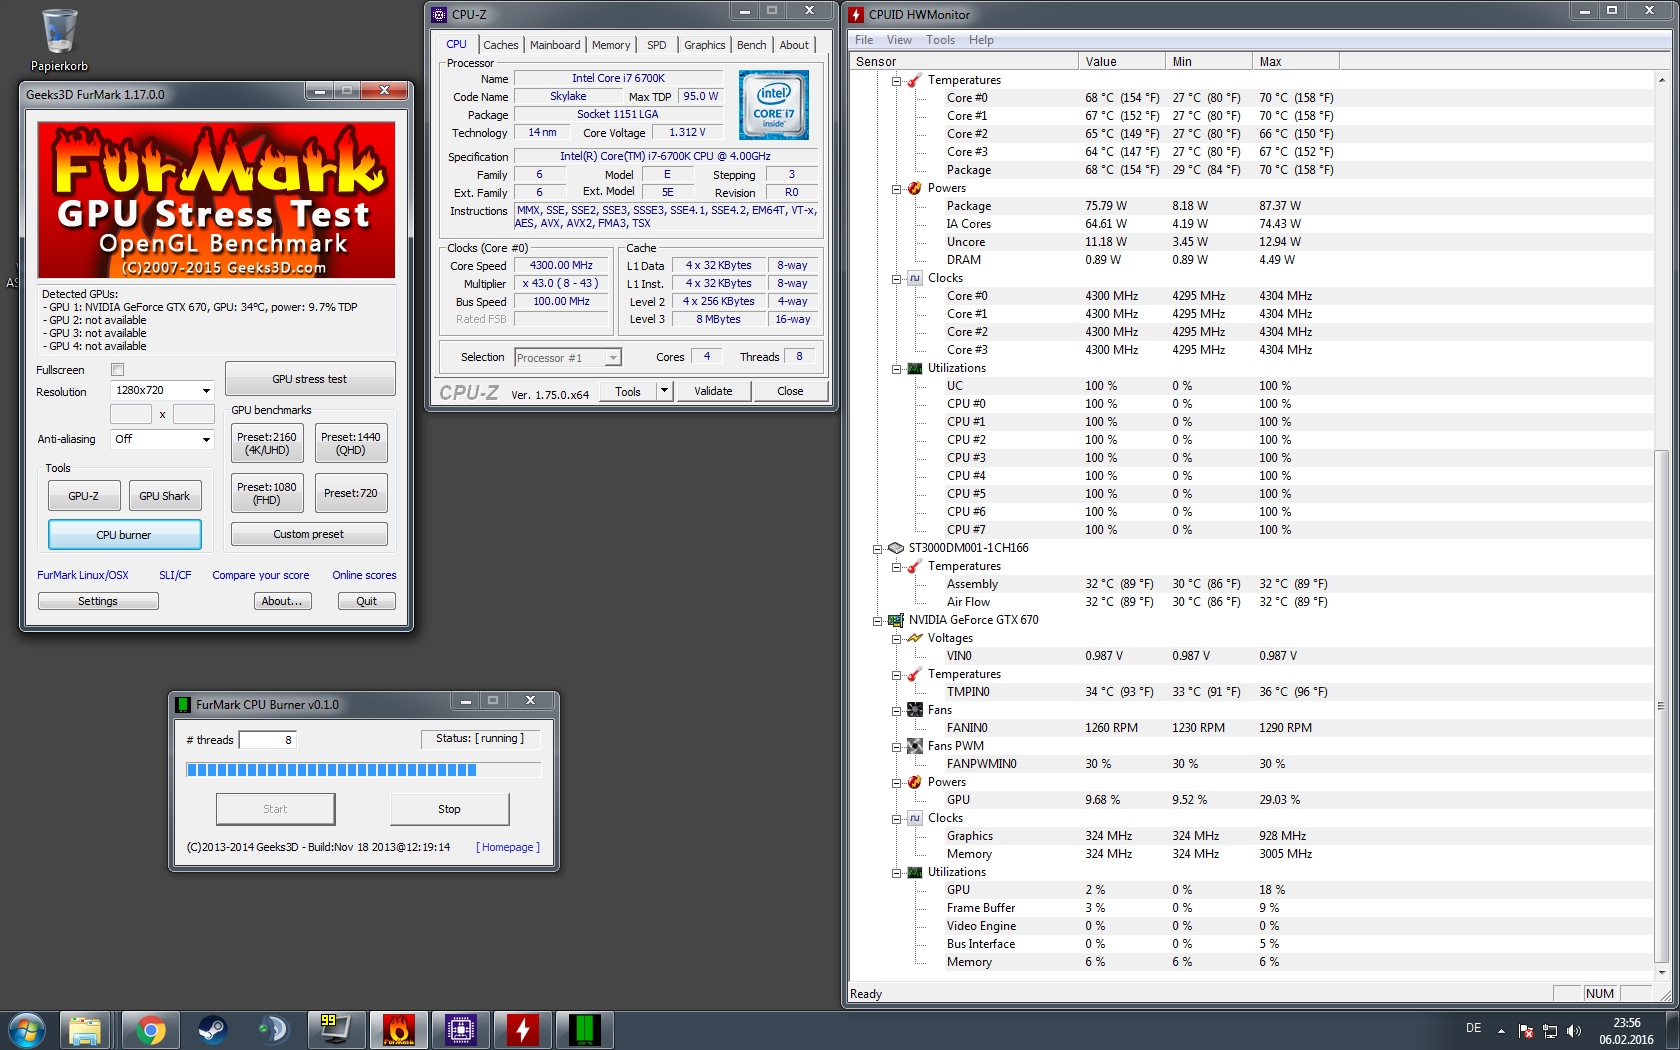Click the ST3000DM001 hard drive icon
The width and height of the screenshot is (1680, 1050).
coord(896,548)
